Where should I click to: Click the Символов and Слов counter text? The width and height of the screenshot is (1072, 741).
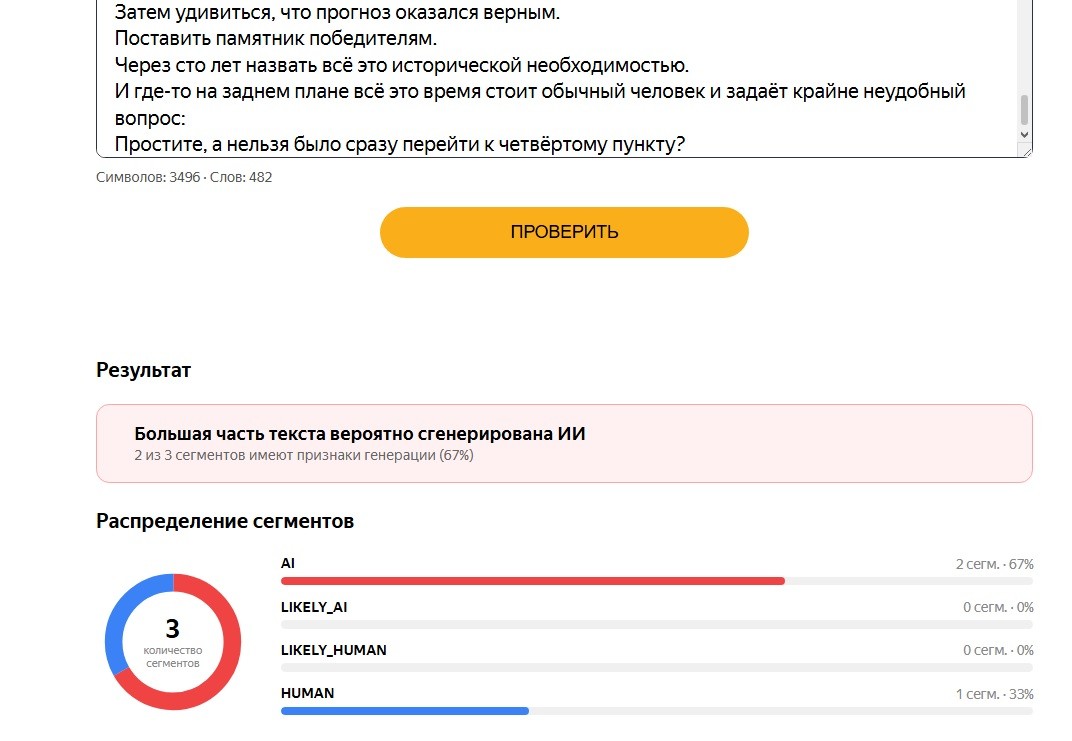[184, 177]
